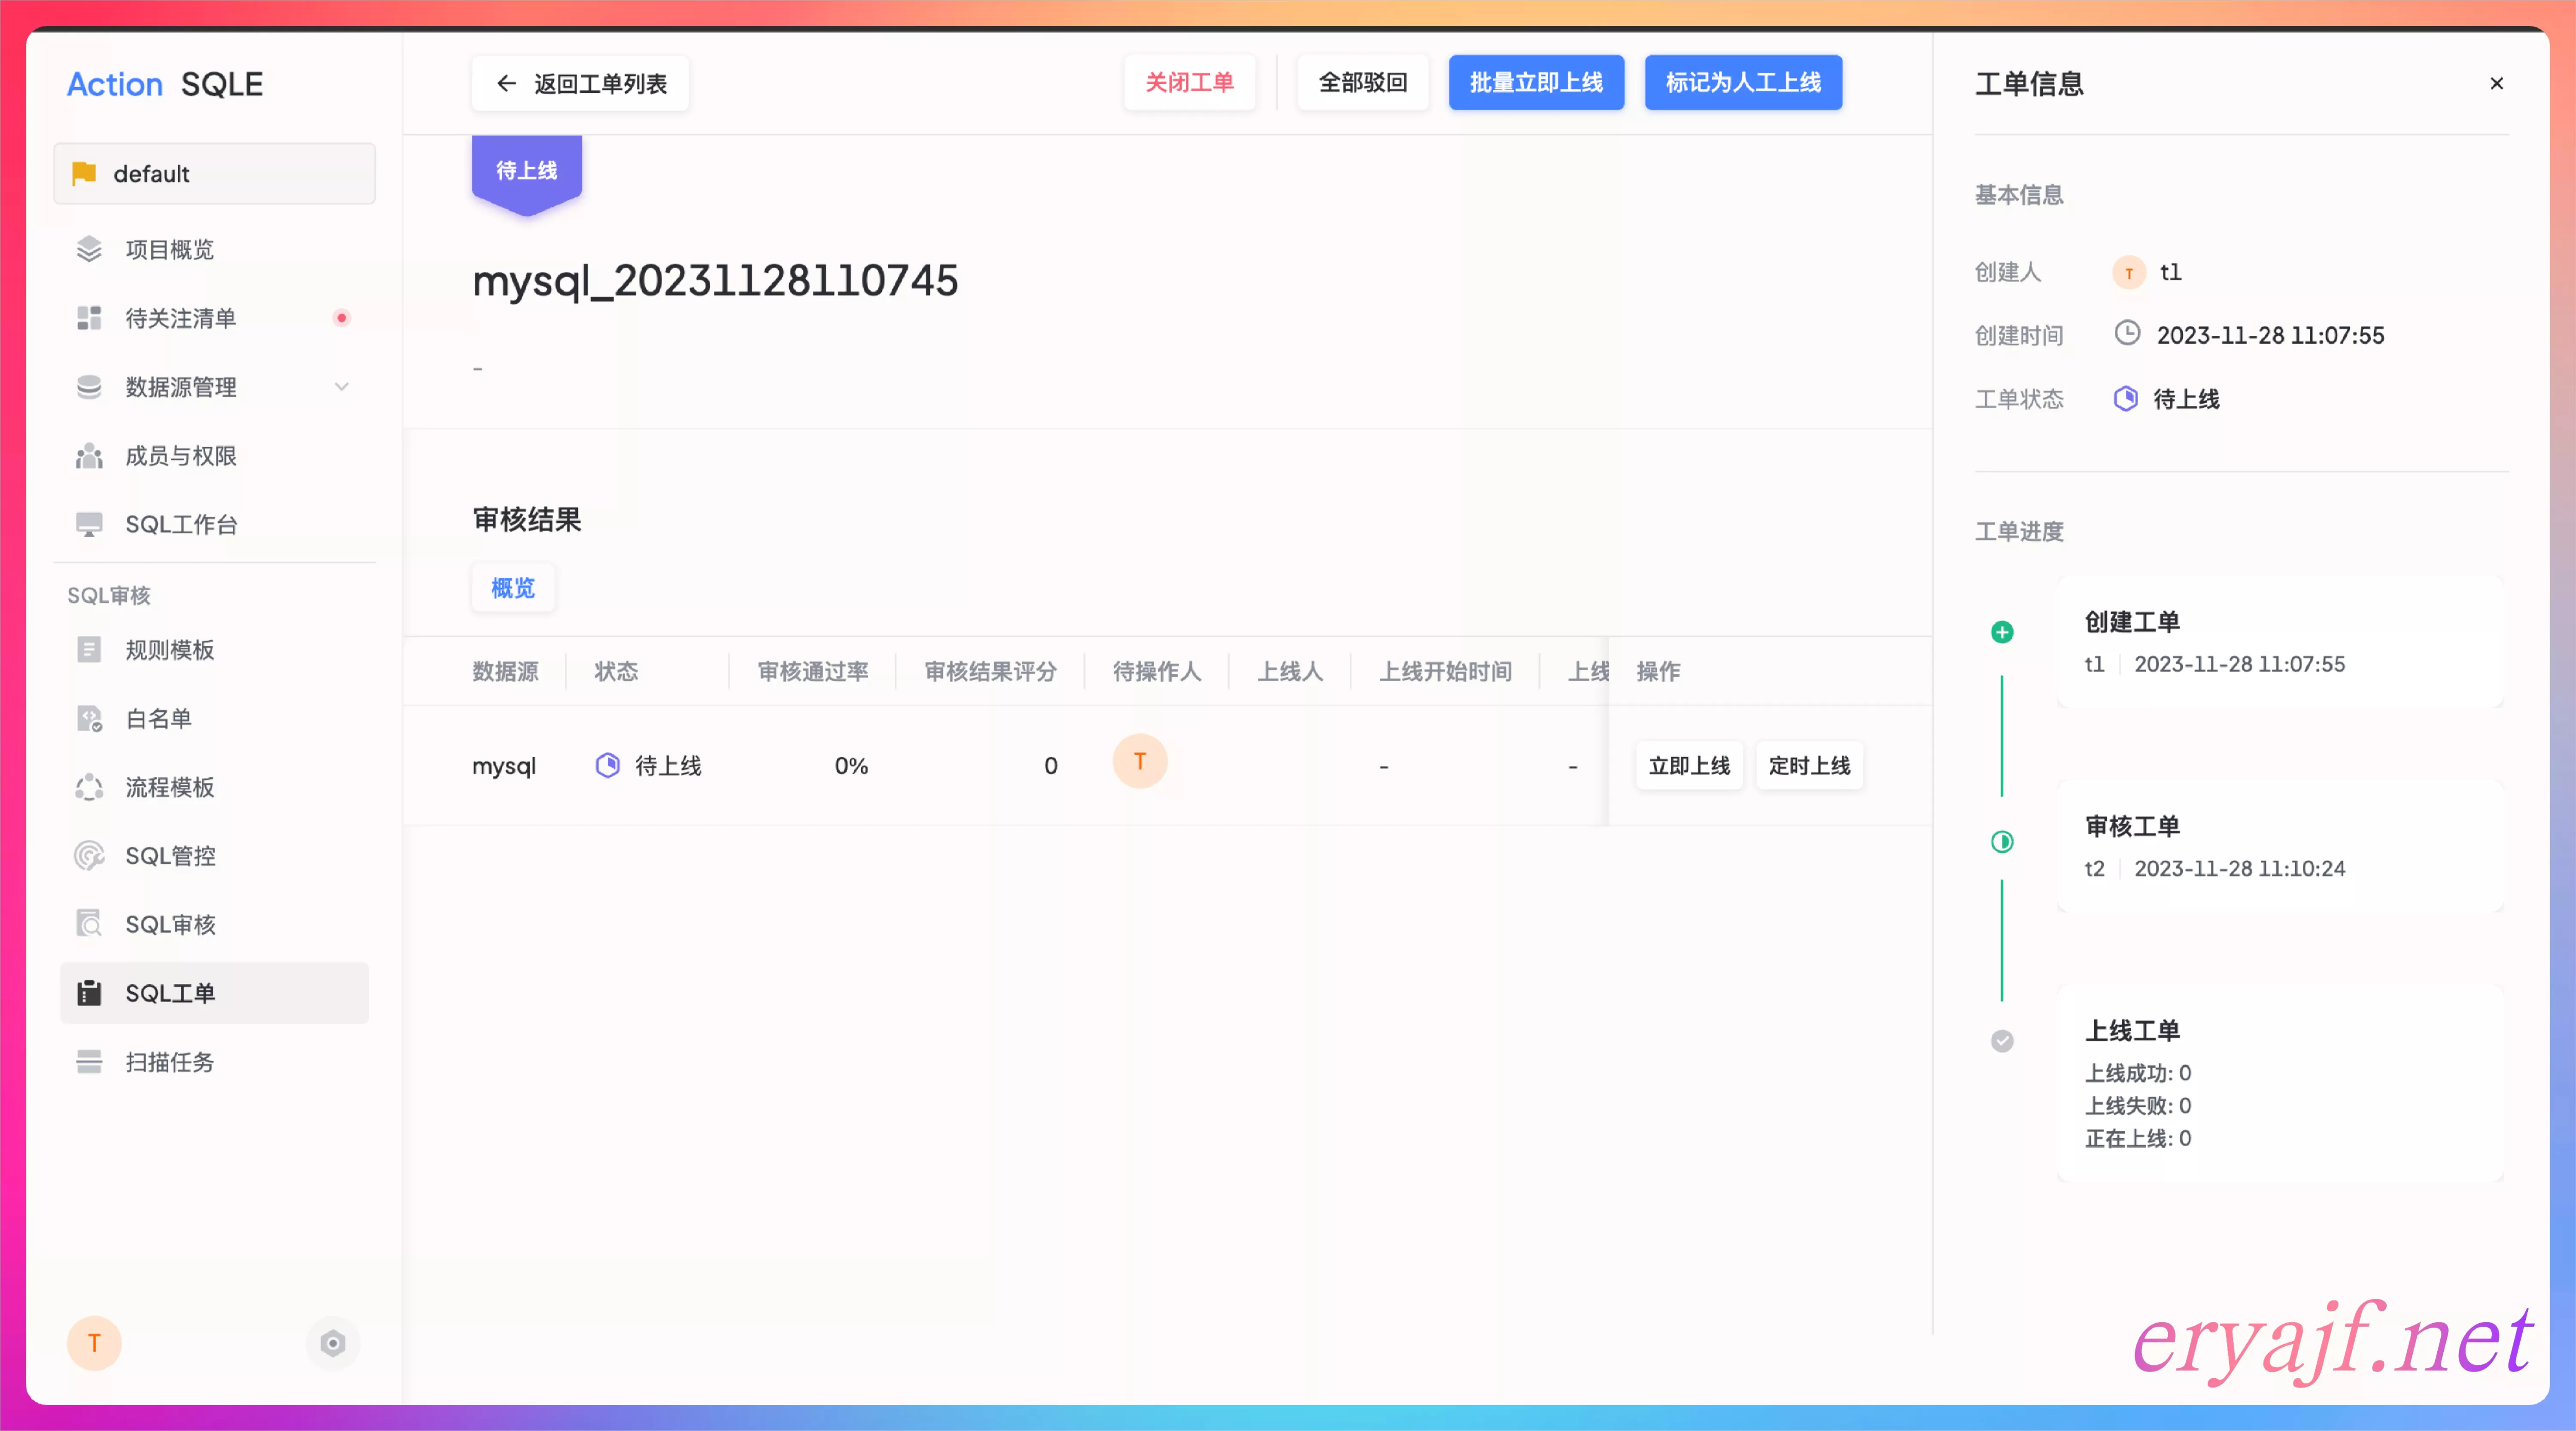Click the grey check icon for 上线工单 step

pos(2002,1042)
